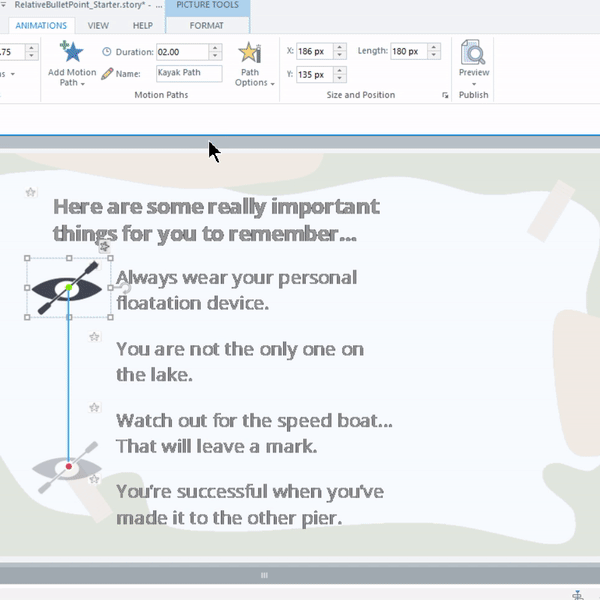The image size is (600, 600).
Task: Click the clock icon beside Duration
Action: (107, 52)
